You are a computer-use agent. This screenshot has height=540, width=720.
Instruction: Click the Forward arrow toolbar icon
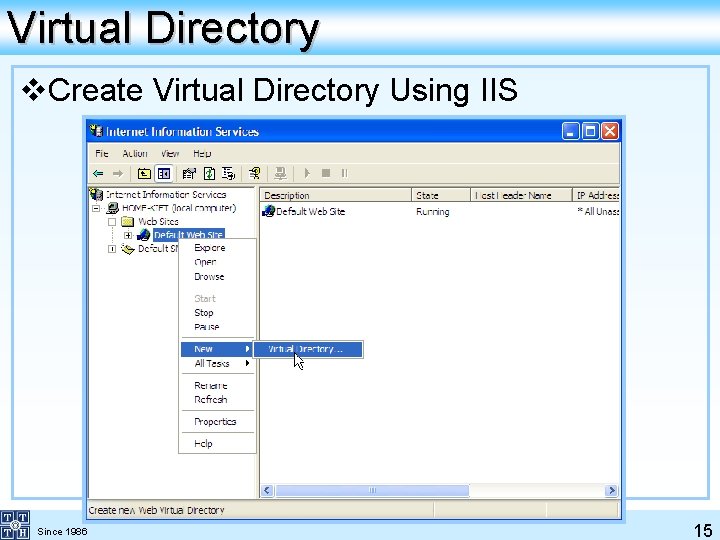point(118,174)
